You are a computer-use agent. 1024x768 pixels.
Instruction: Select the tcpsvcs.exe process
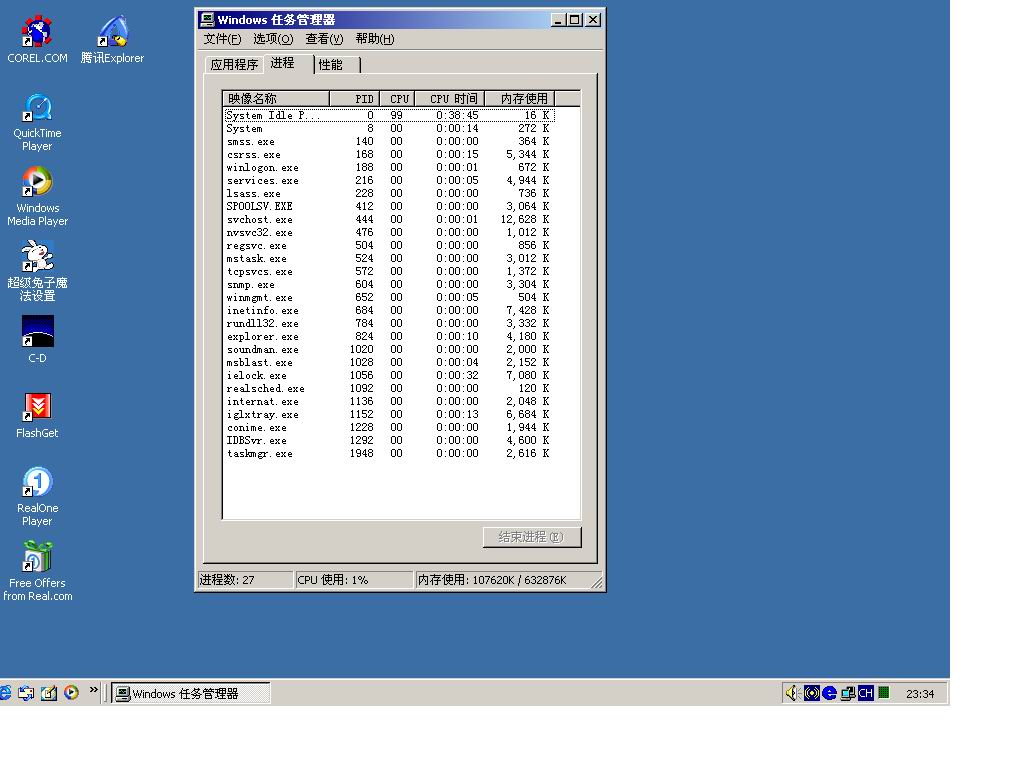[389, 272]
